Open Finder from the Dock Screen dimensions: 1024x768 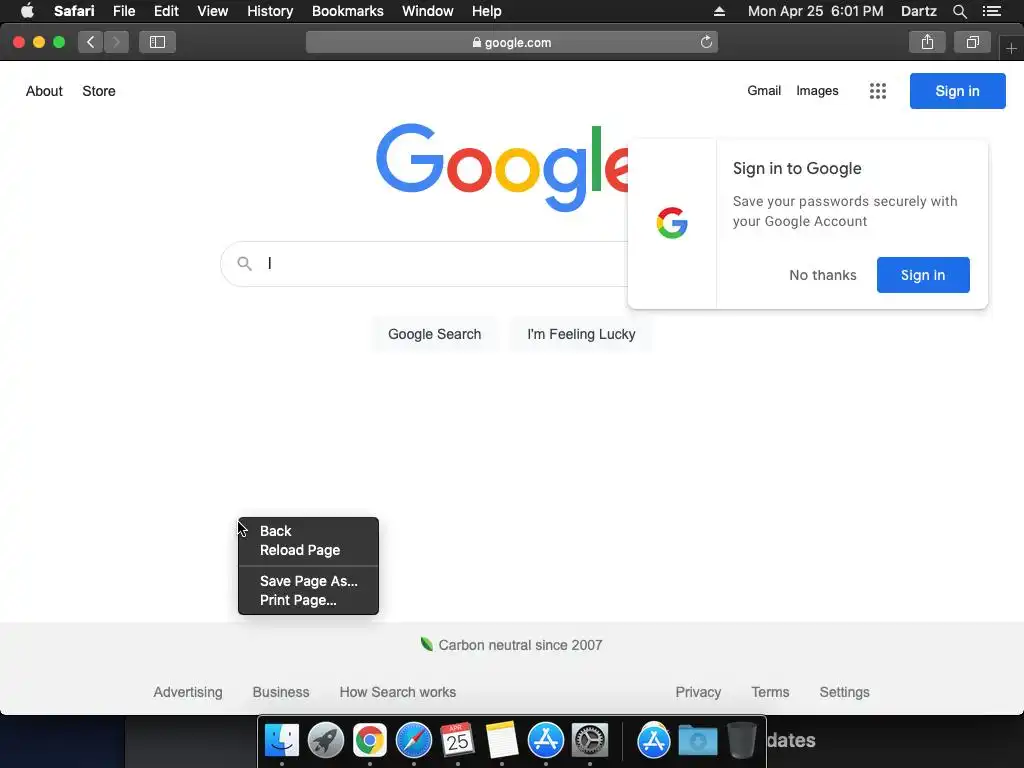pos(282,740)
